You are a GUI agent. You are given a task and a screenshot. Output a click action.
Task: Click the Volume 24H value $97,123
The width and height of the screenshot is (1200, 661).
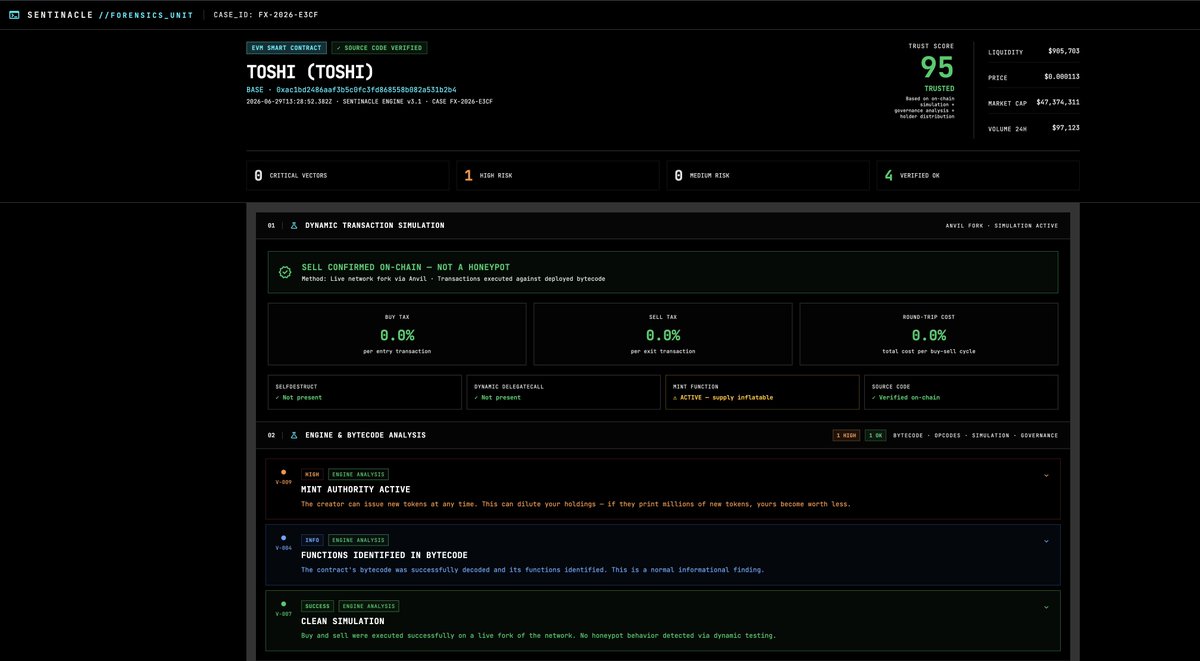tap(1065, 127)
